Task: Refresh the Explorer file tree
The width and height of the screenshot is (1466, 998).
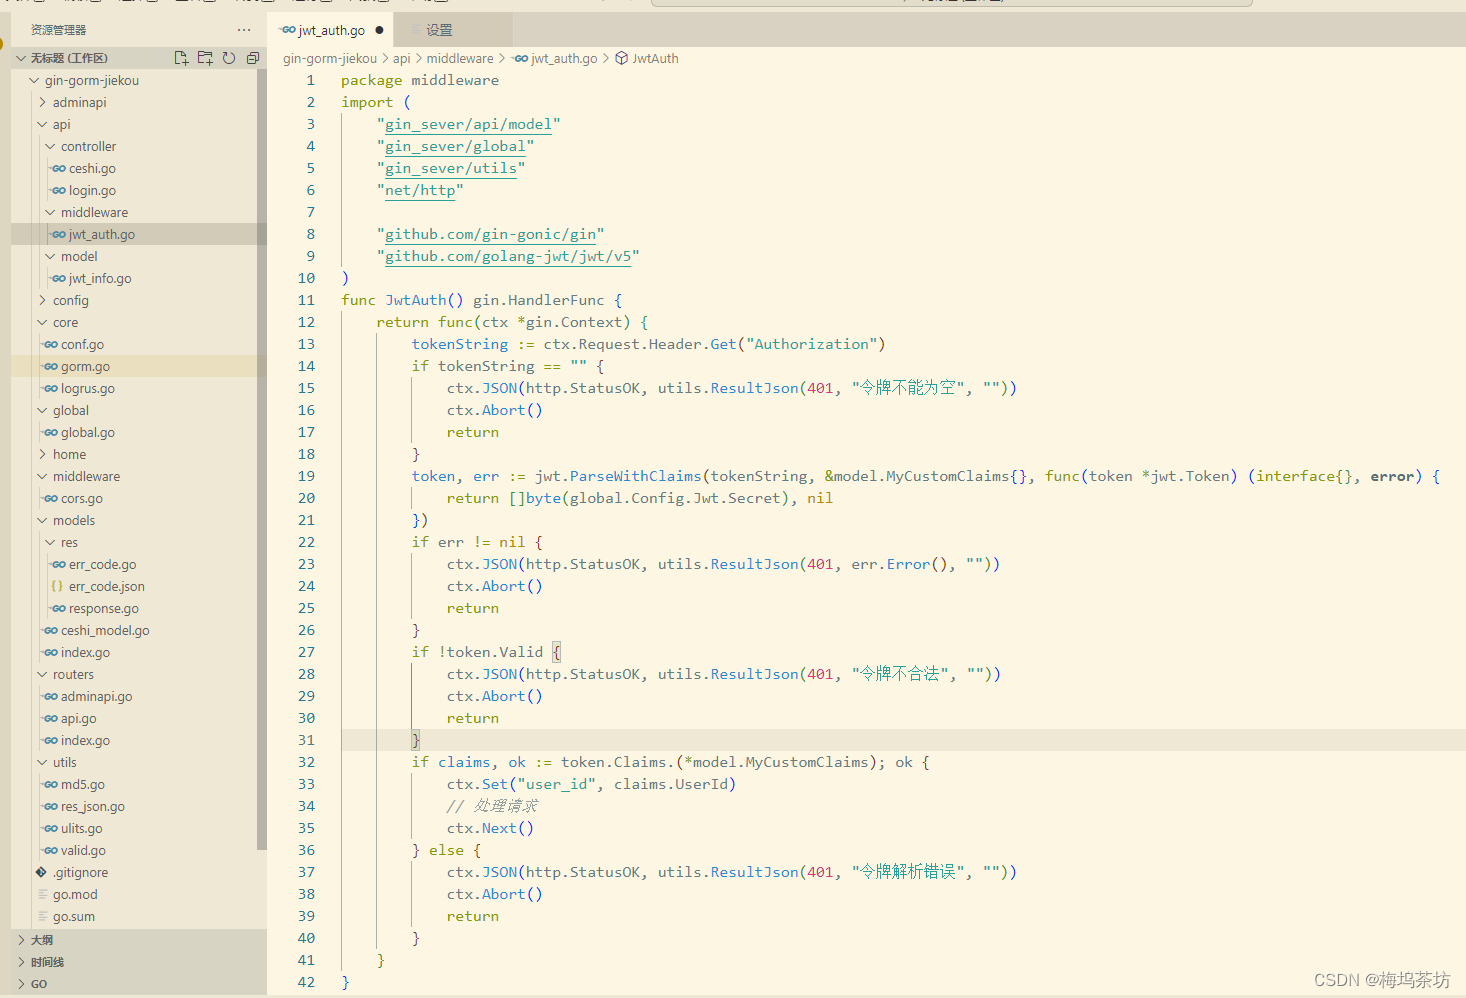Action: (229, 57)
